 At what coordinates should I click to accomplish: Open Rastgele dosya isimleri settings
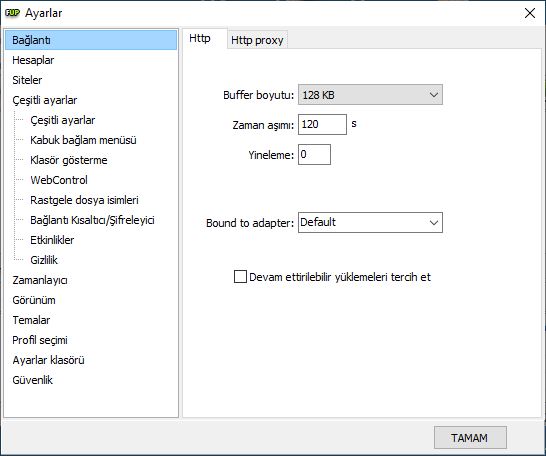84,200
